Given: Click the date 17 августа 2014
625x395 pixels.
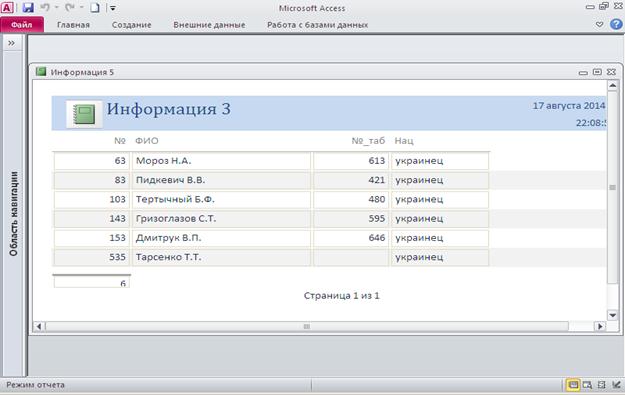Looking at the screenshot, I should click(569, 106).
